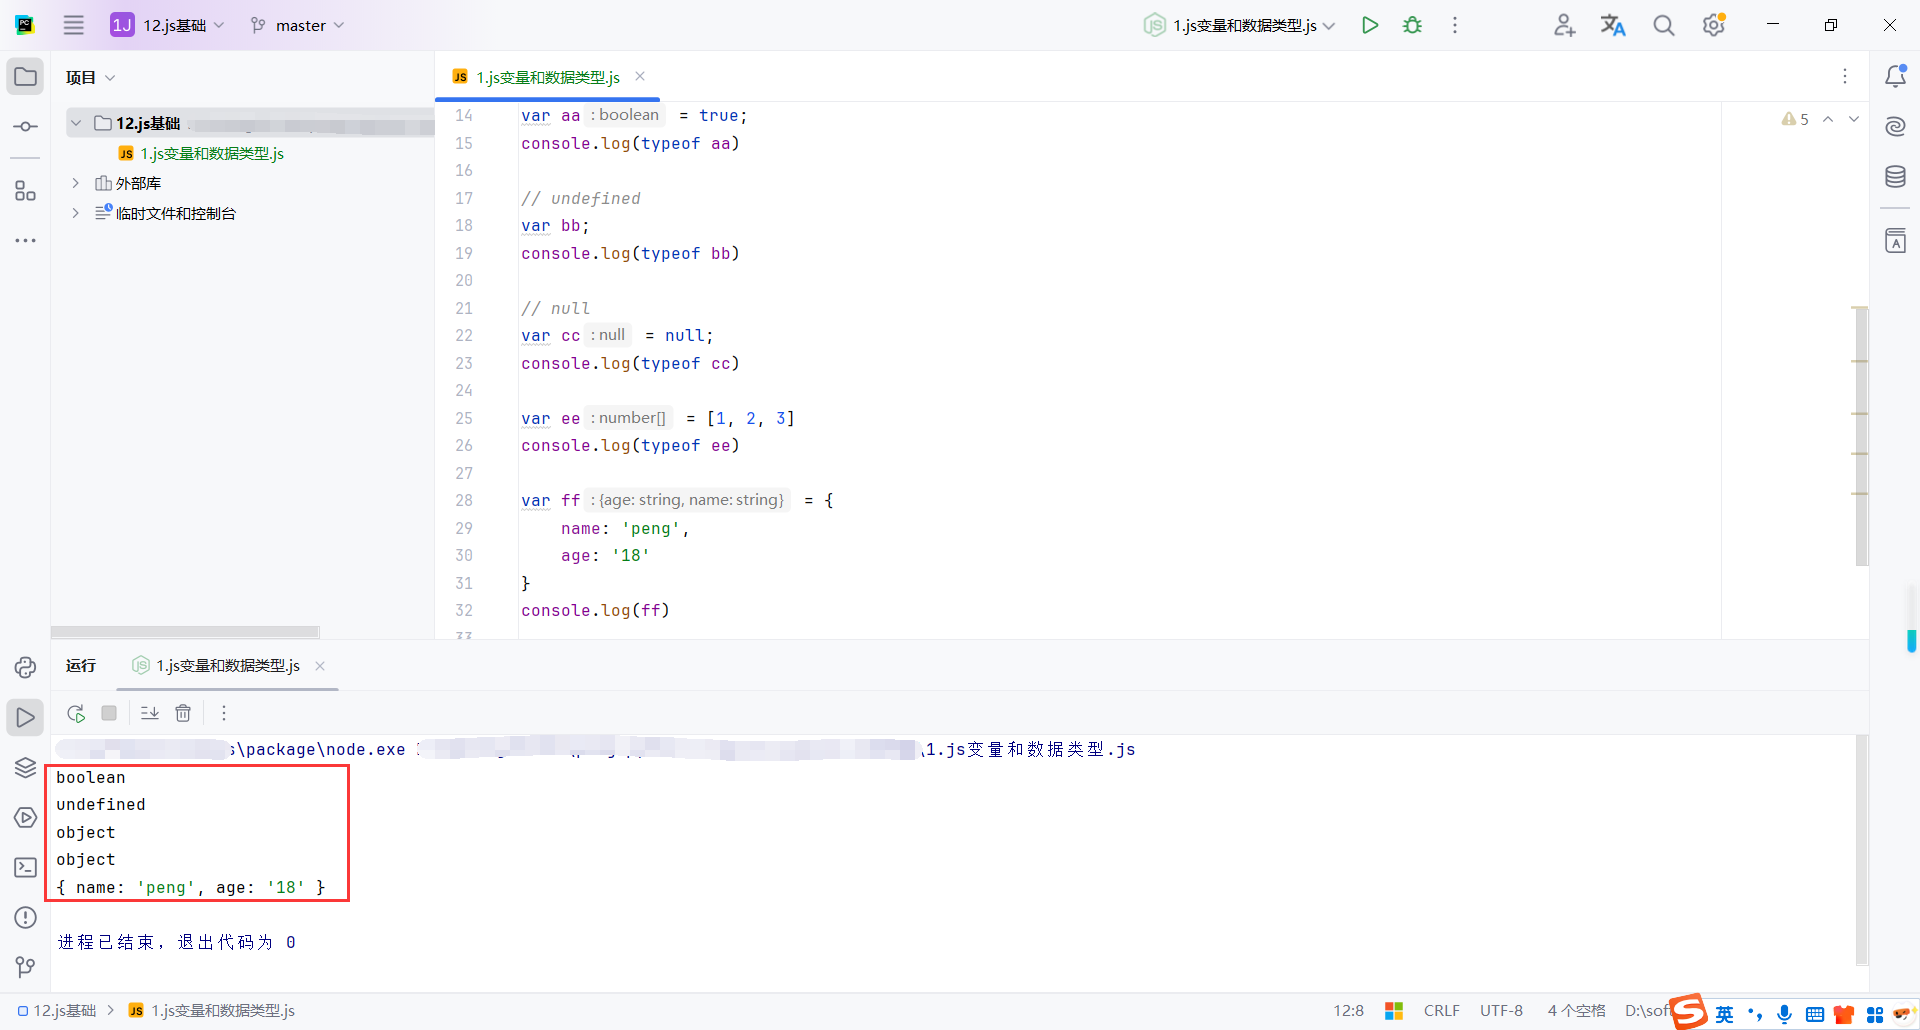The width and height of the screenshot is (1920, 1030).
Task: Open the input method soft keyboard icon
Action: [x=1815, y=1014]
